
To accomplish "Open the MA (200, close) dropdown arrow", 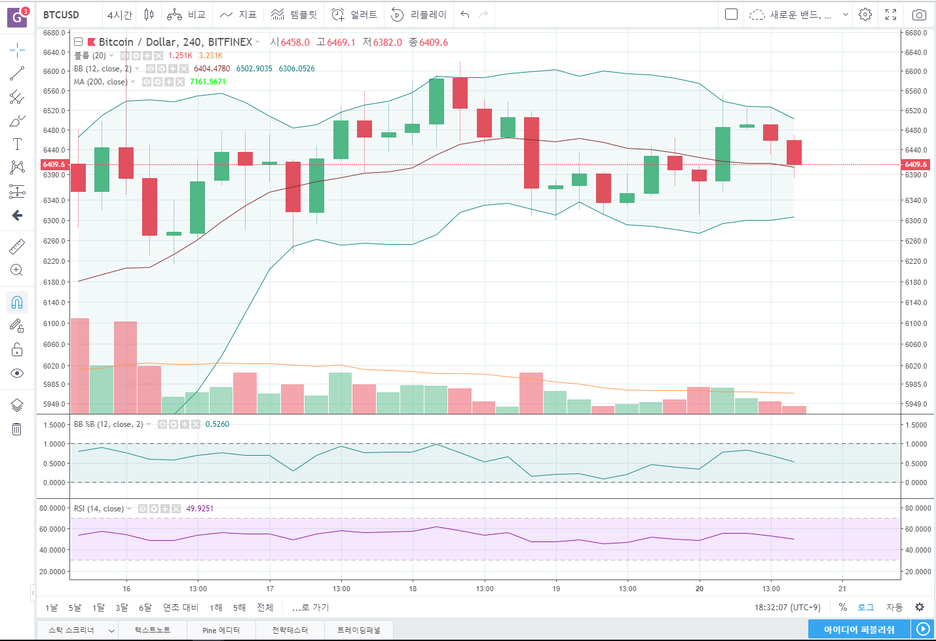I will [x=133, y=82].
